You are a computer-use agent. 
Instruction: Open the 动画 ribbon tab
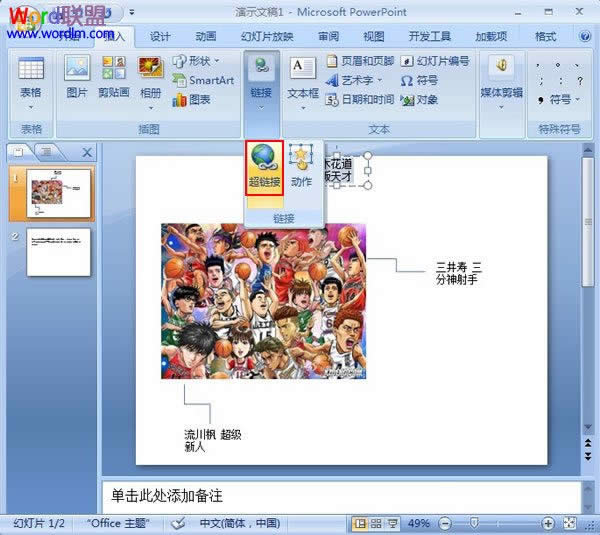(x=206, y=36)
